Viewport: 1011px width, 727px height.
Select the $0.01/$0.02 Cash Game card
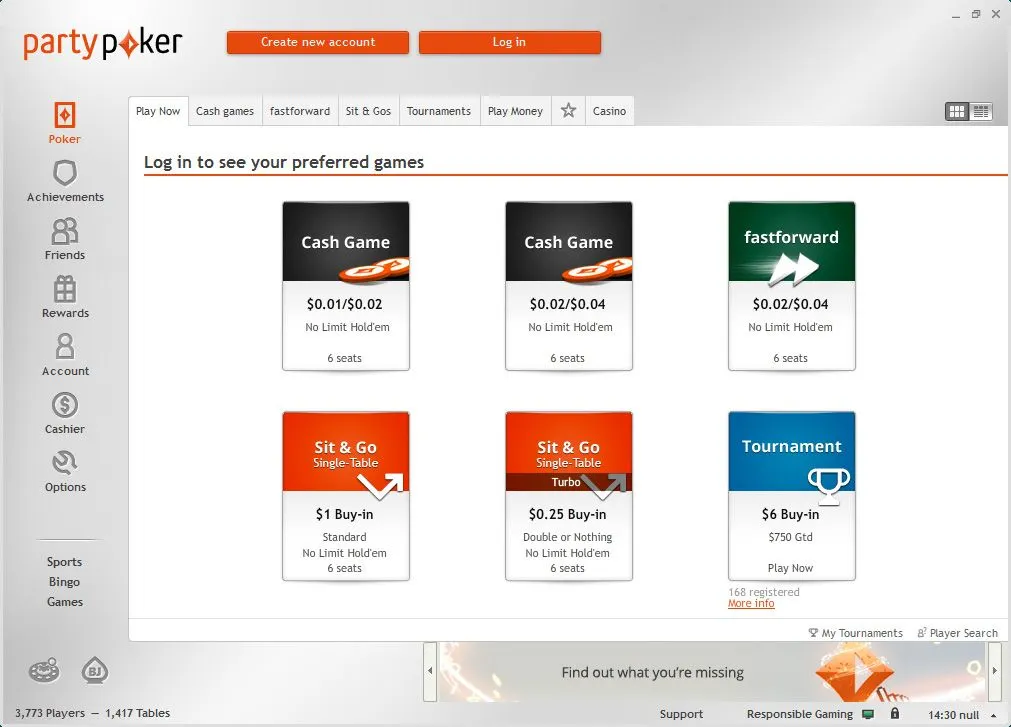click(346, 286)
